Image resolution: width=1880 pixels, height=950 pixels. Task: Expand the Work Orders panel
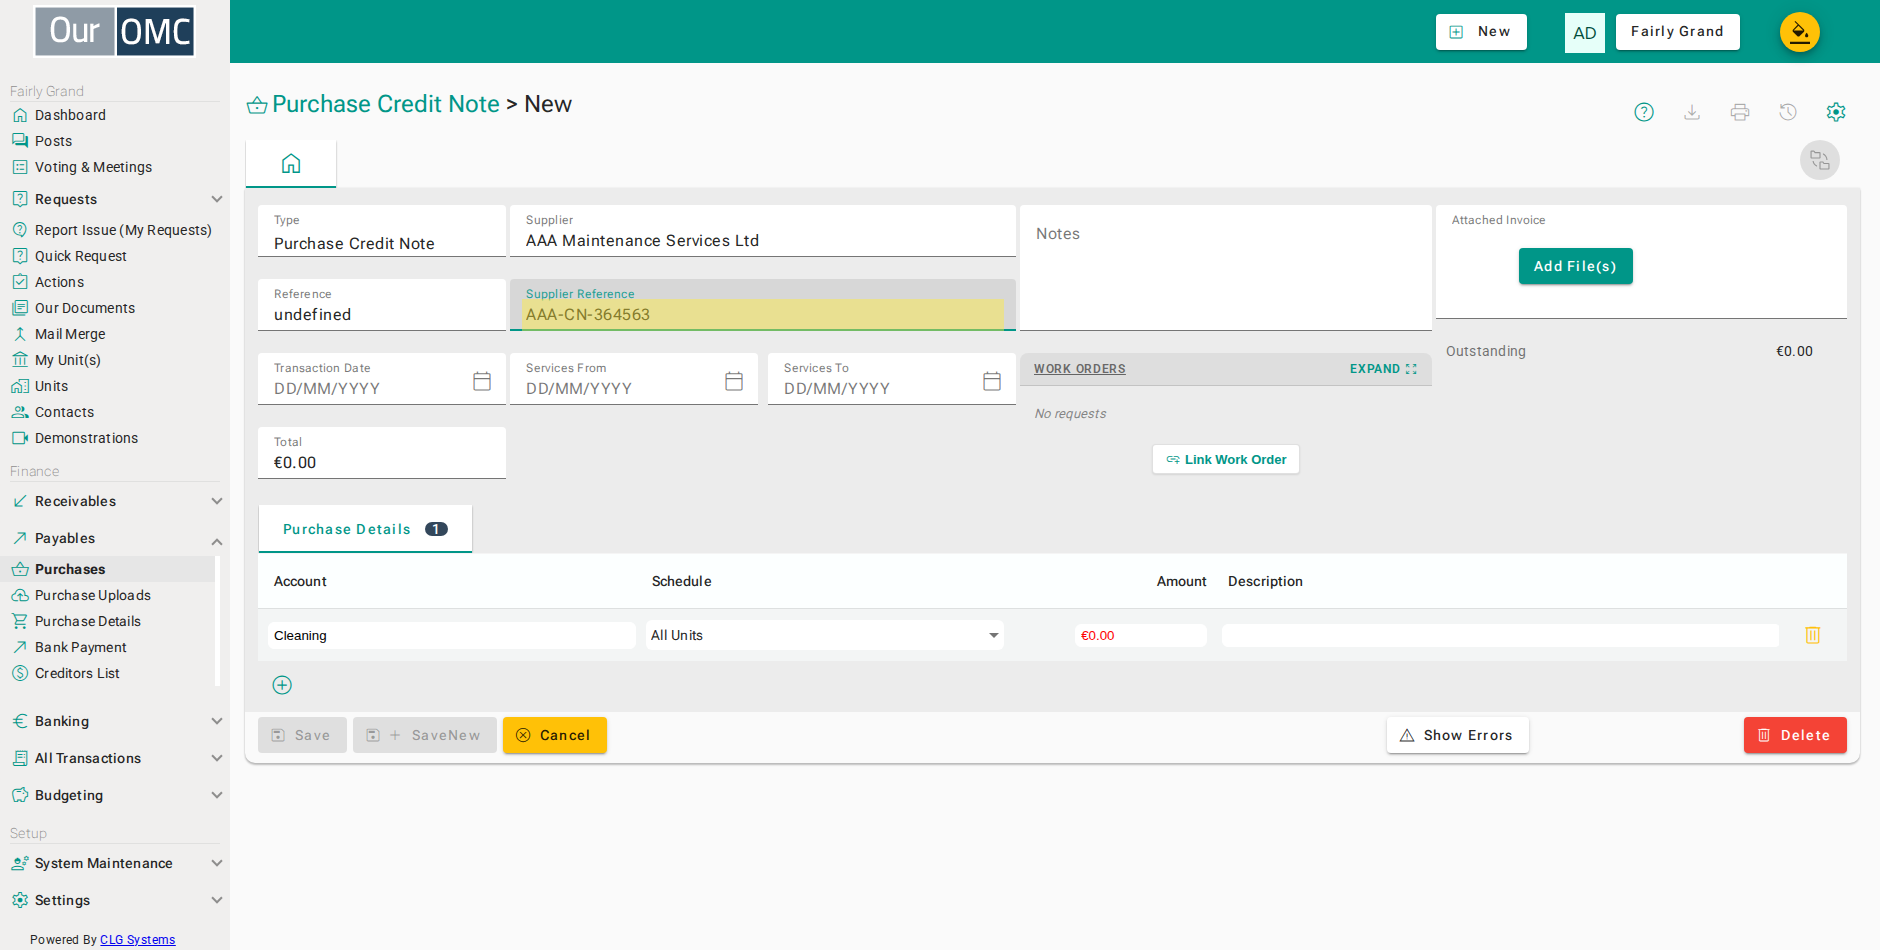(x=1384, y=369)
